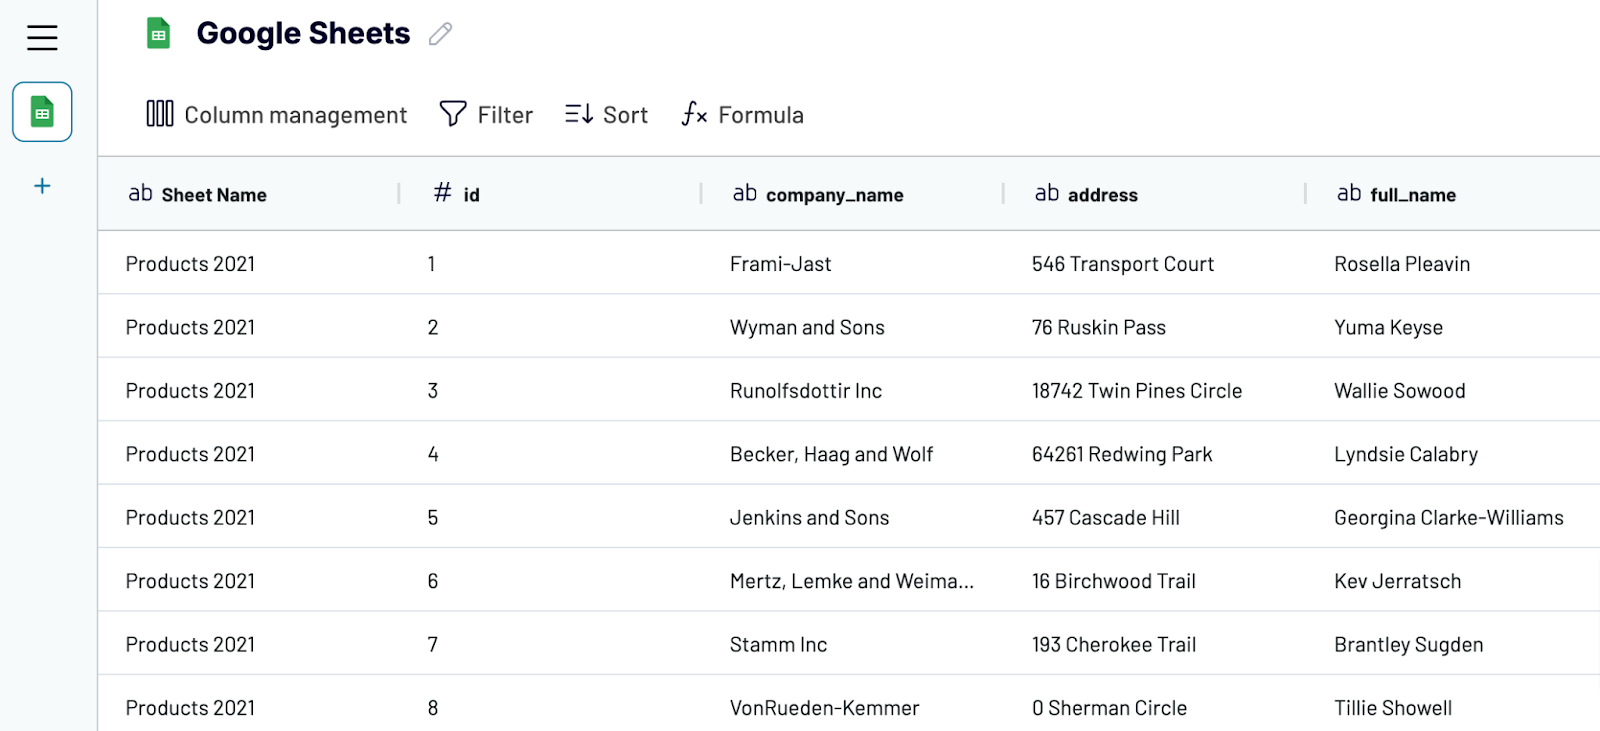Click the text-type icon of Sheet Name column
This screenshot has height=731, width=1600.
pyautogui.click(x=140, y=193)
